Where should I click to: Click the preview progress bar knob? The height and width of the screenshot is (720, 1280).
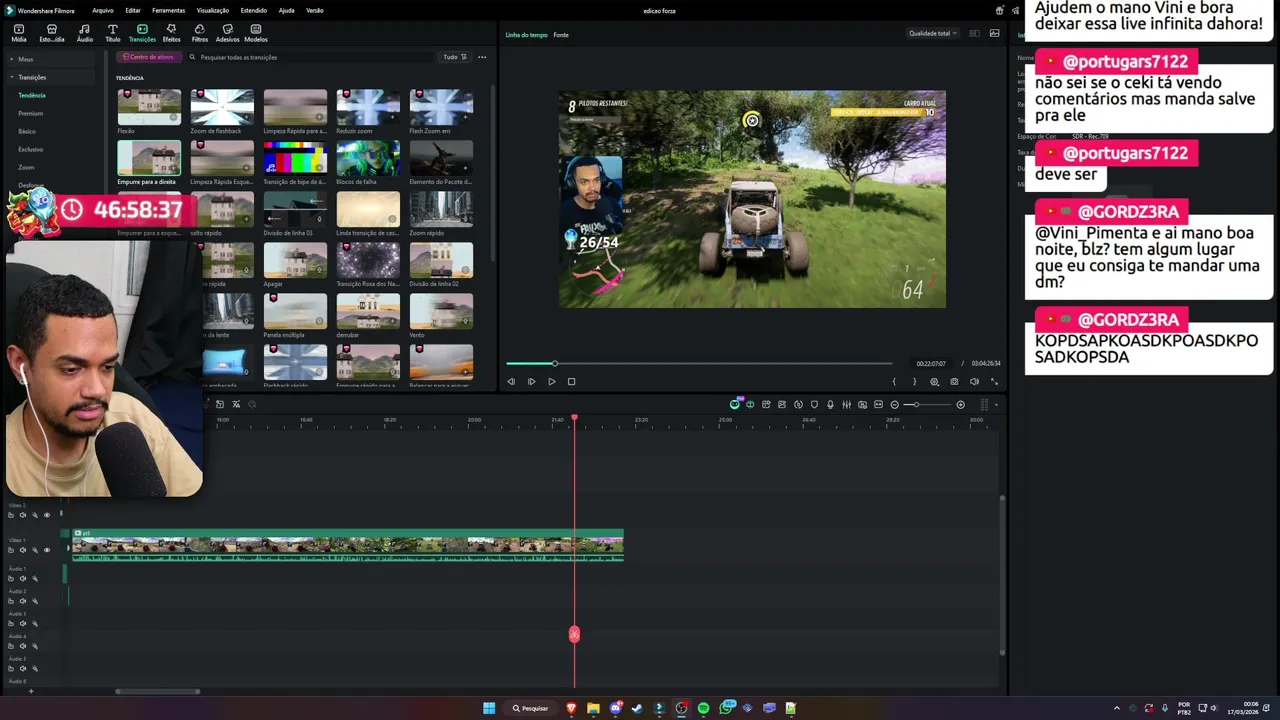pos(555,363)
